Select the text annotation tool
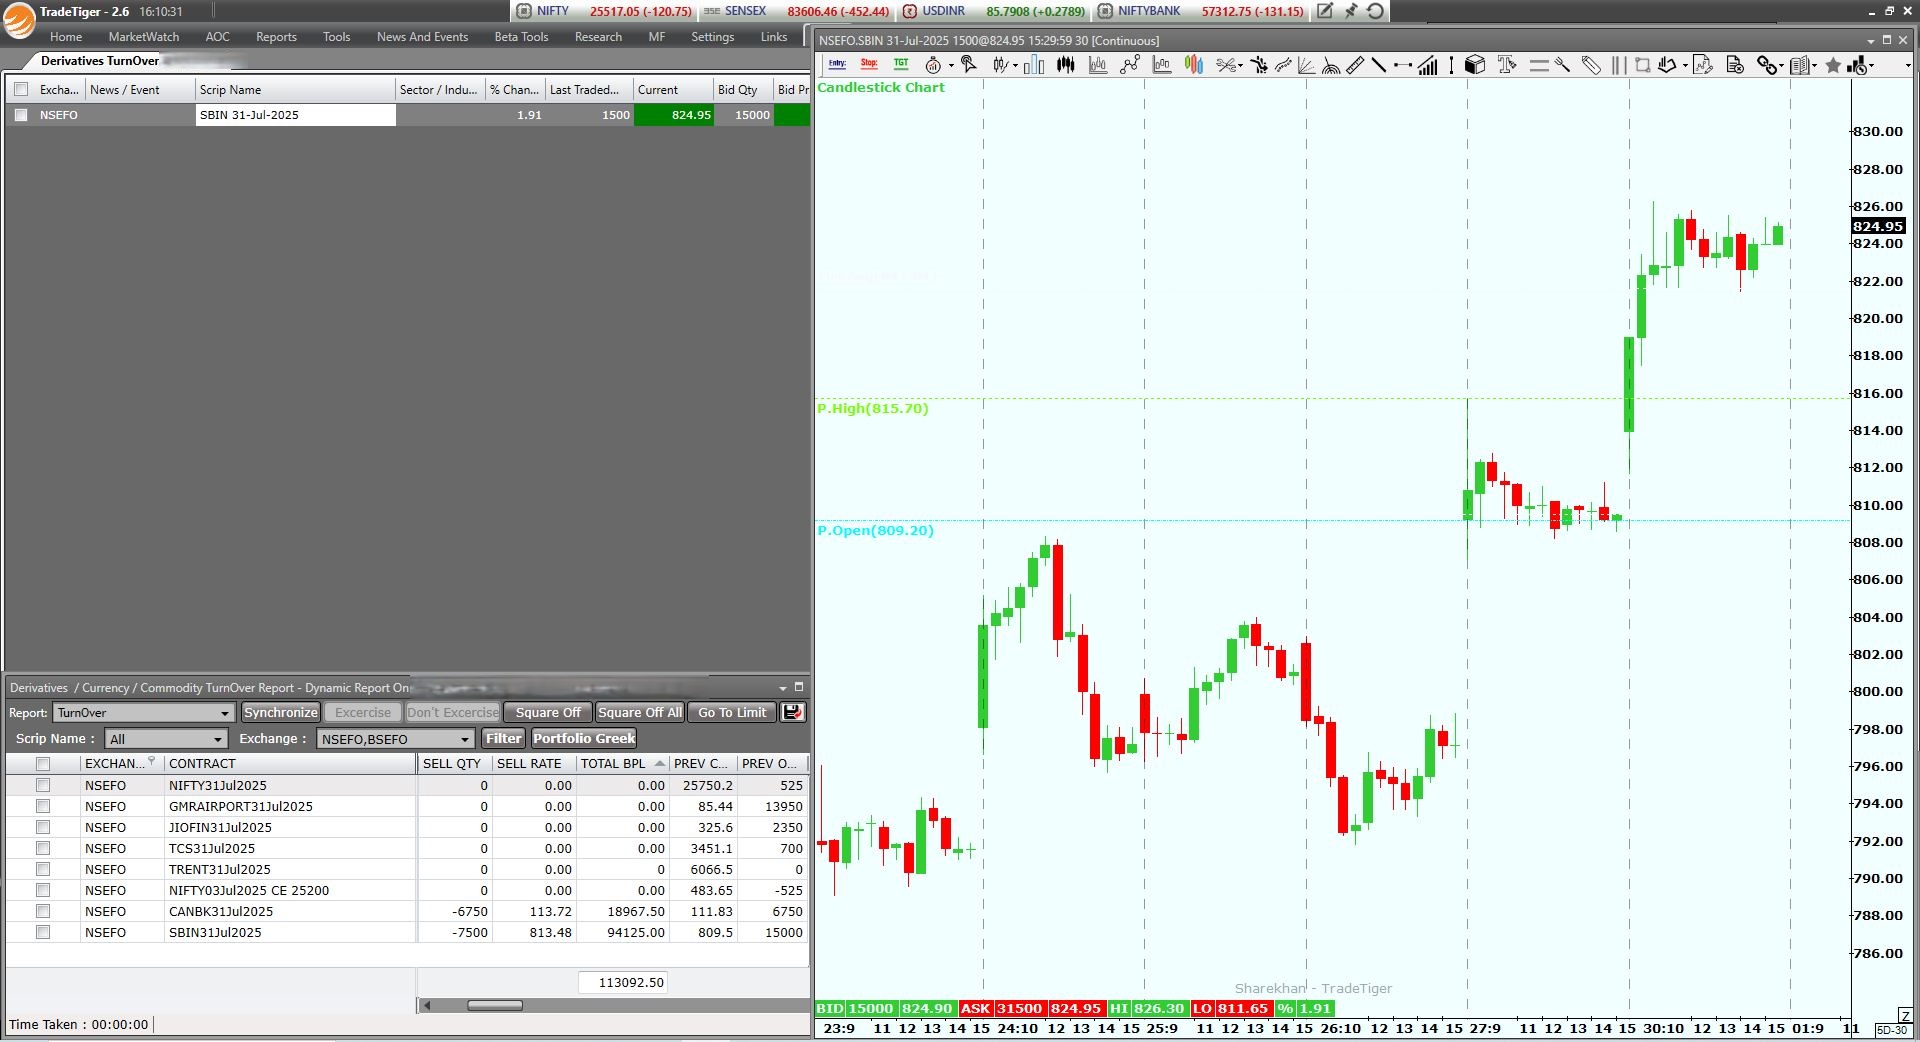The width and height of the screenshot is (1920, 1042). (x=1507, y=65)
